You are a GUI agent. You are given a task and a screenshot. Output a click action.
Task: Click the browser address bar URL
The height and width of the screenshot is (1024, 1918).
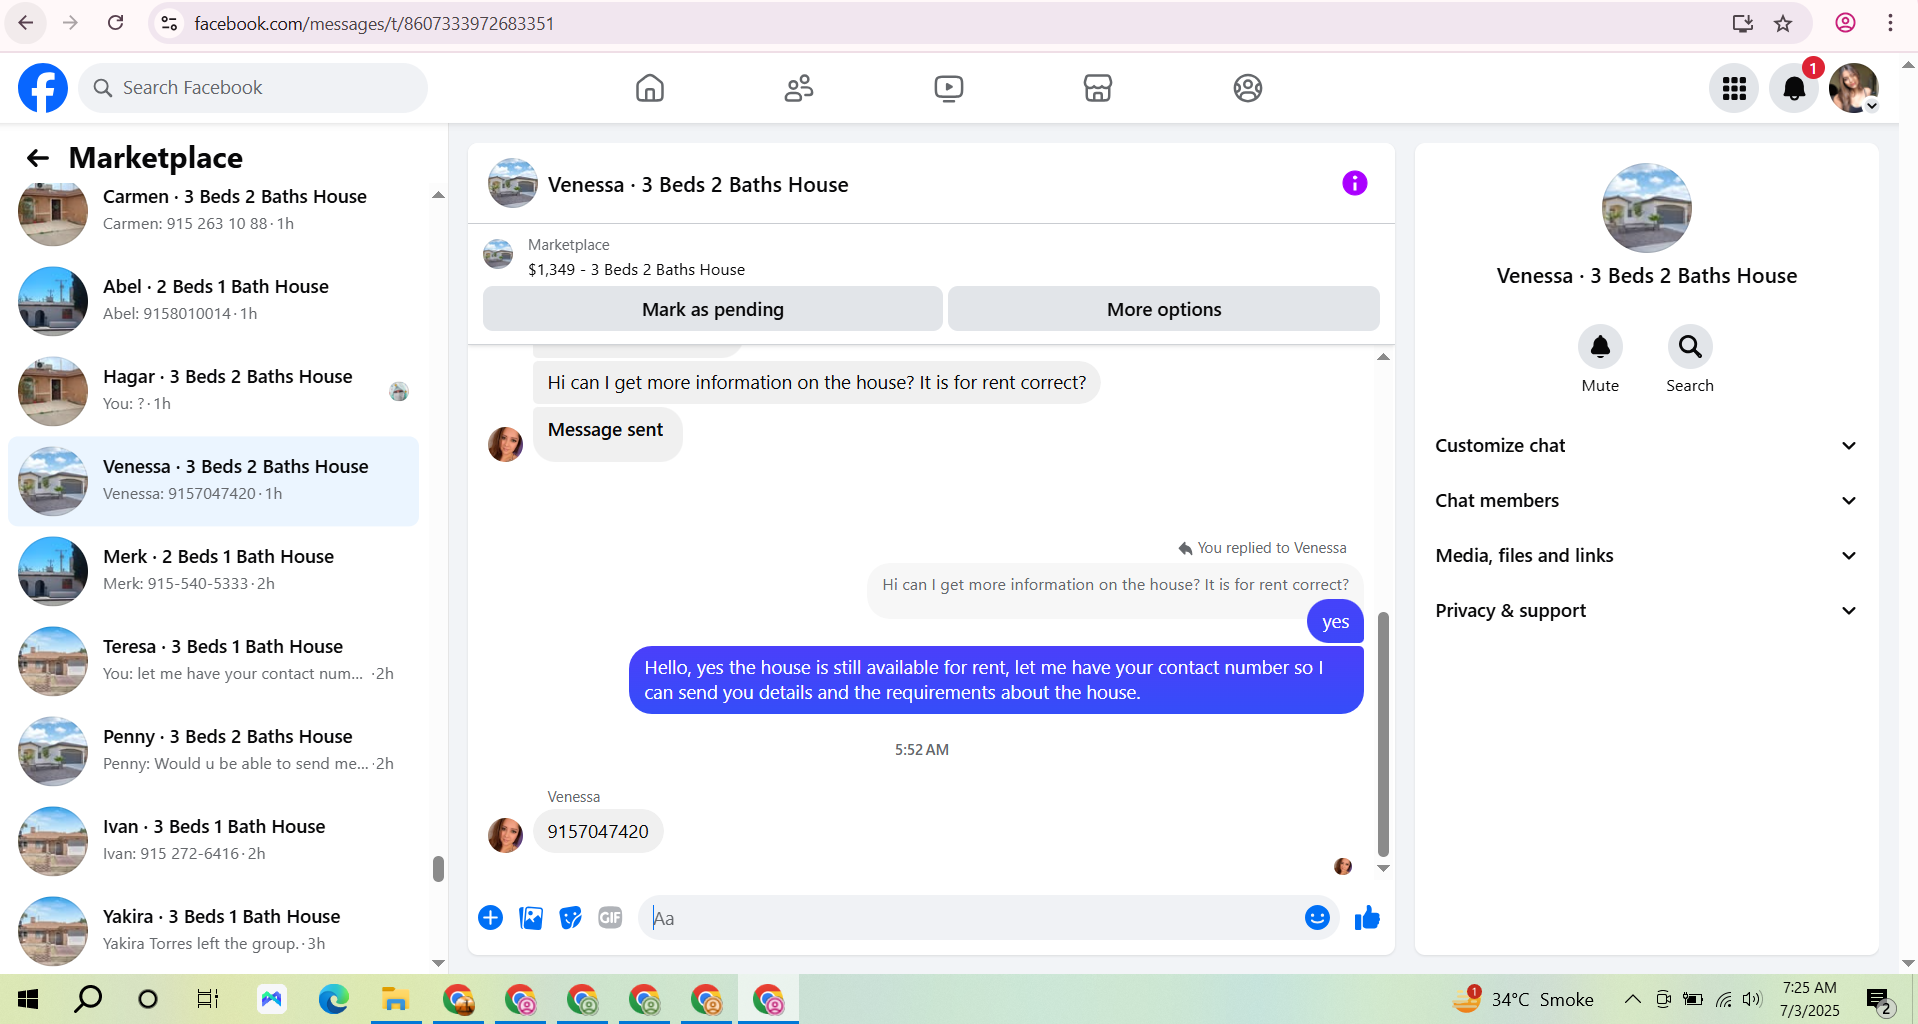tap(374, 23)
